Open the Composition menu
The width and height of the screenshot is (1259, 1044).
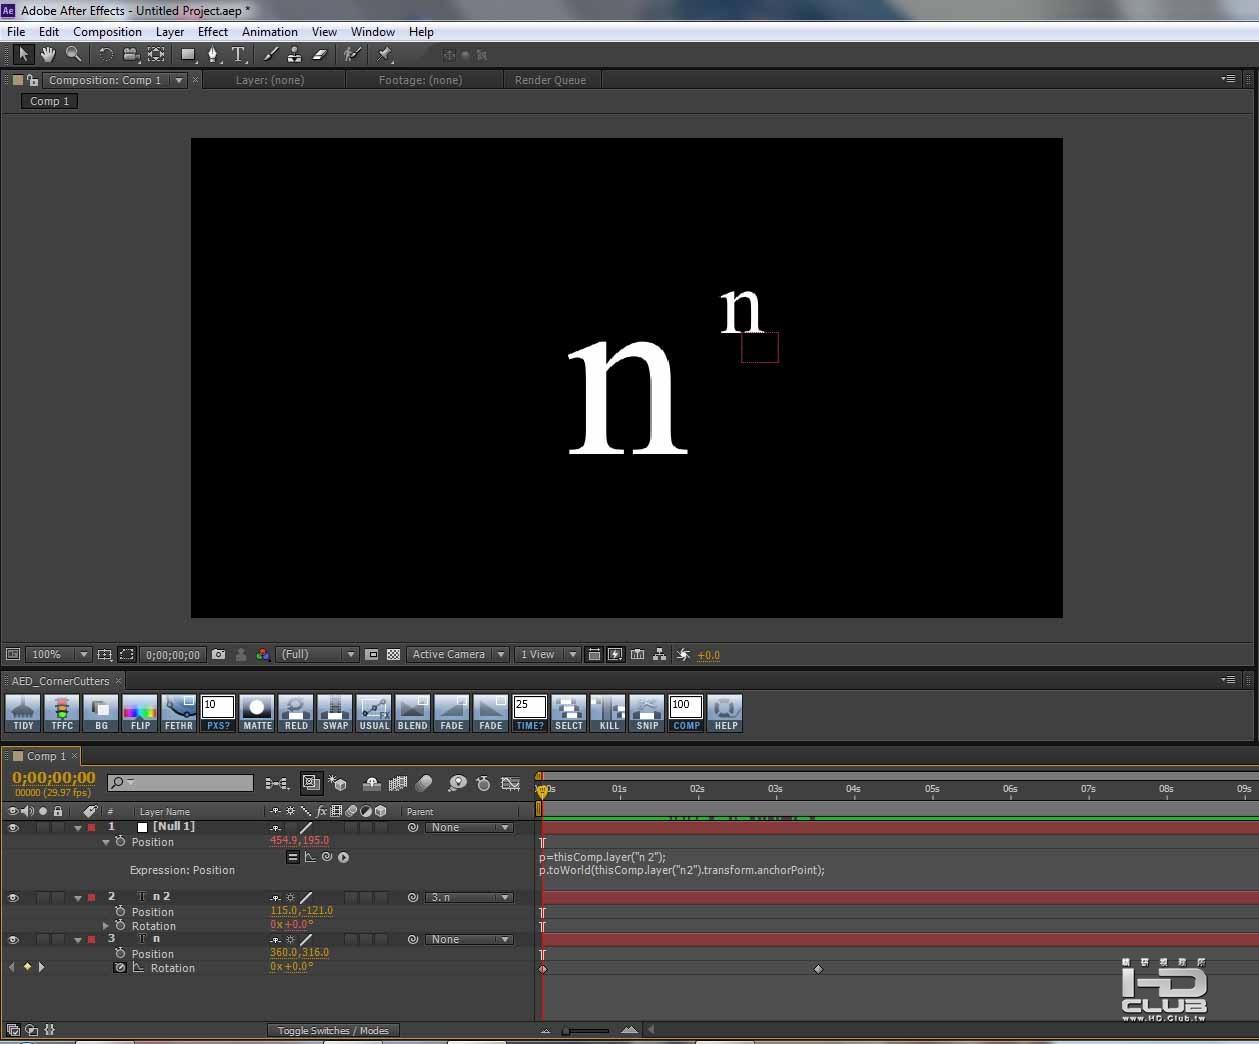107,32
